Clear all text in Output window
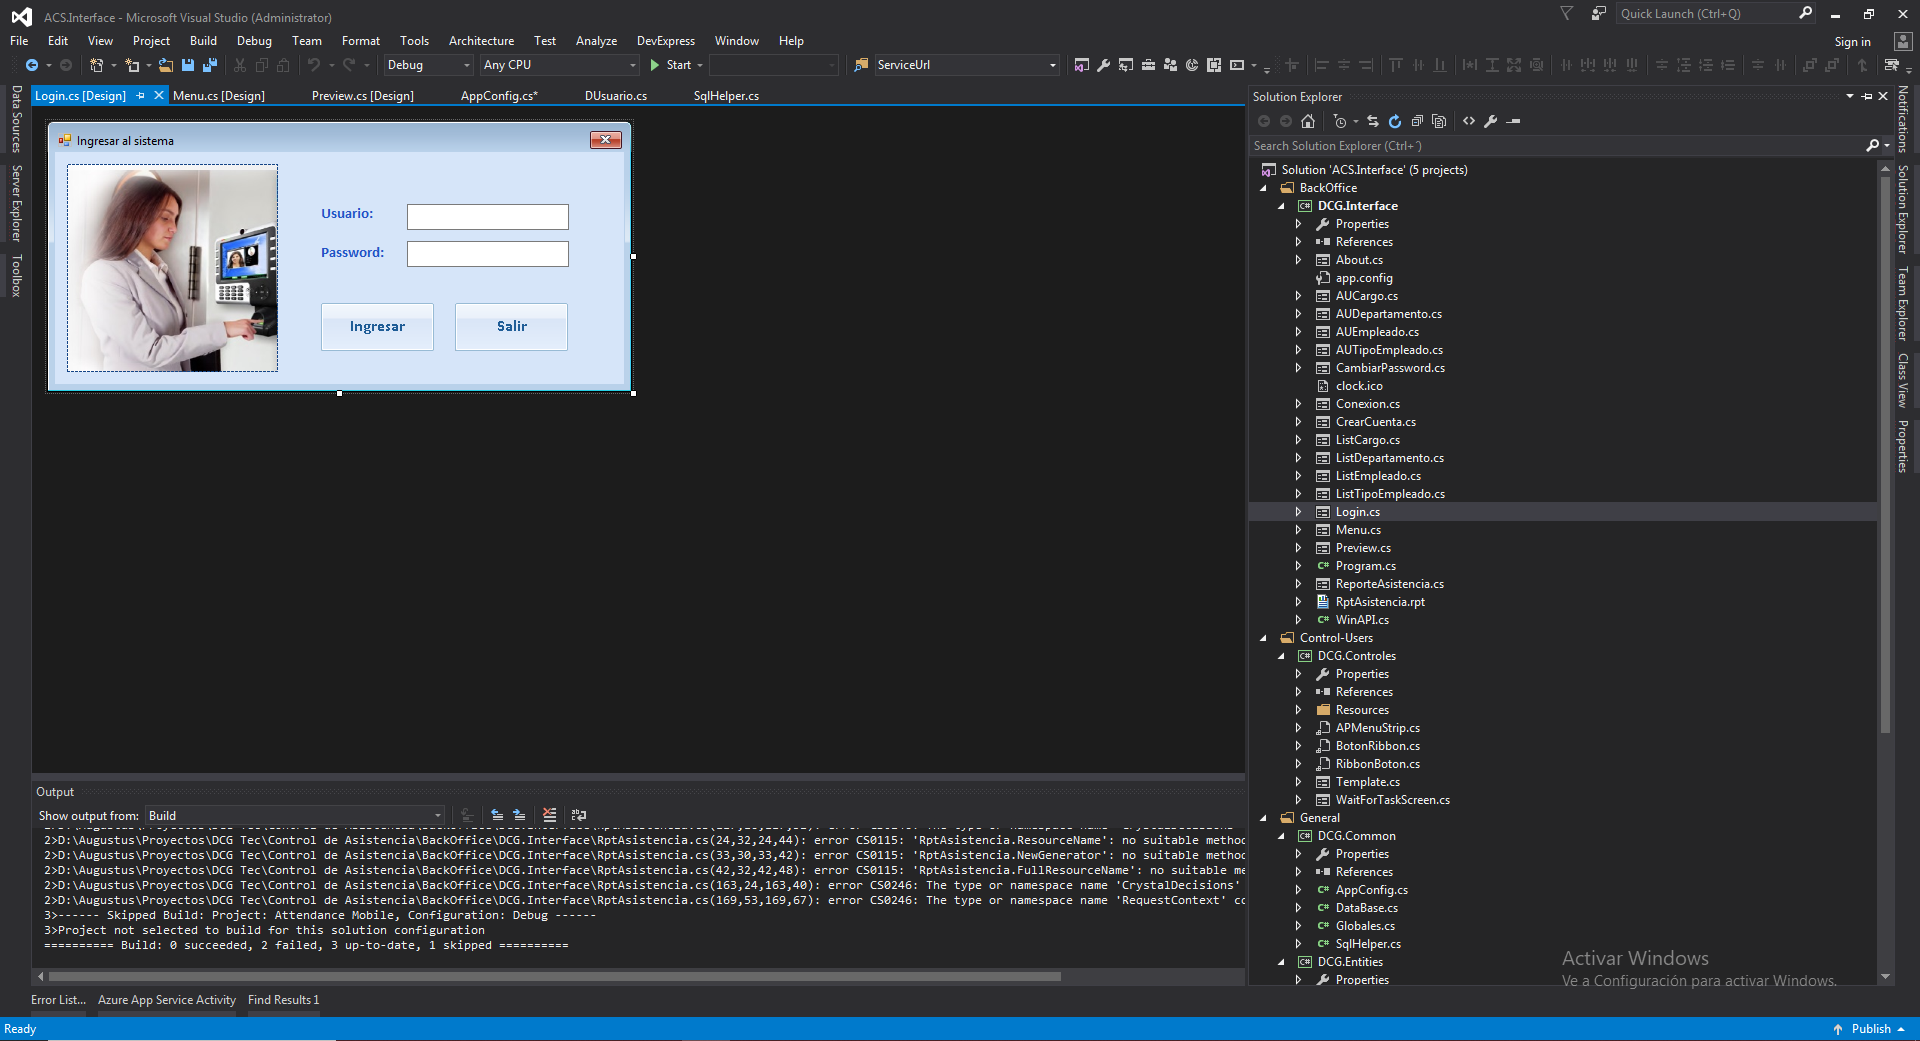The height and width of the screenshot is (1041, 1920). 549,815
